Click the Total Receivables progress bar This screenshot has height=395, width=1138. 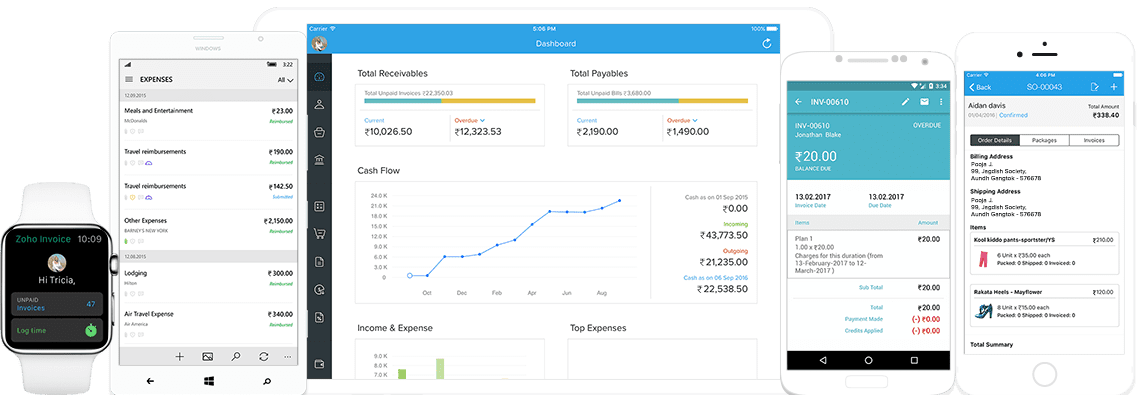(450, 101)
